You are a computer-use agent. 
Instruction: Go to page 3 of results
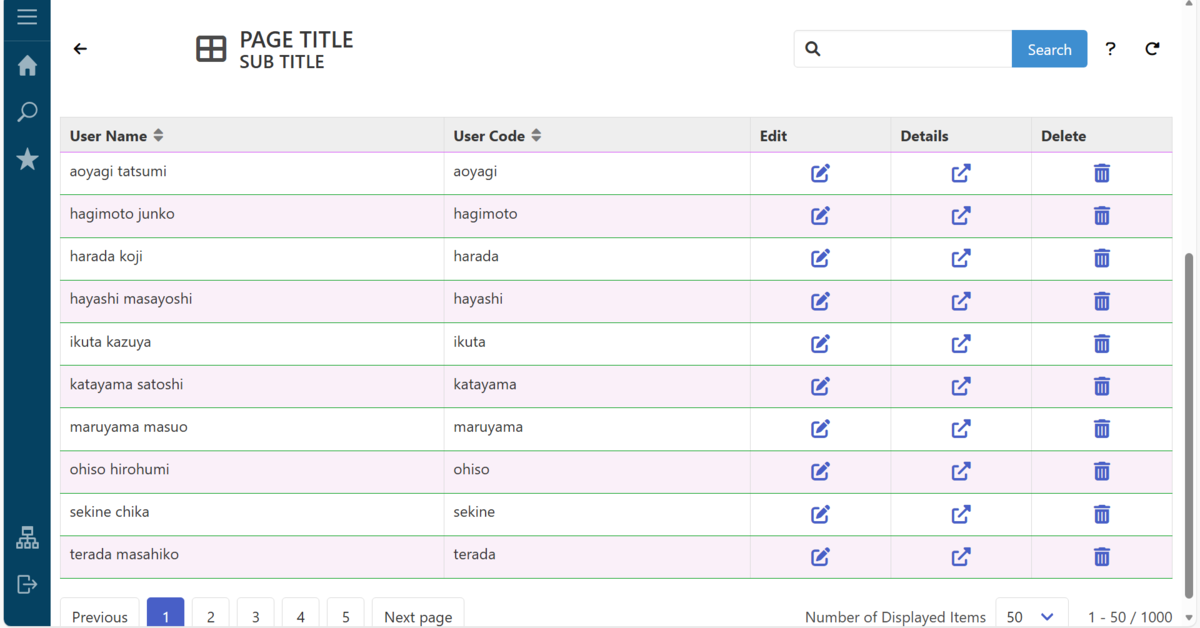point(255,616)
